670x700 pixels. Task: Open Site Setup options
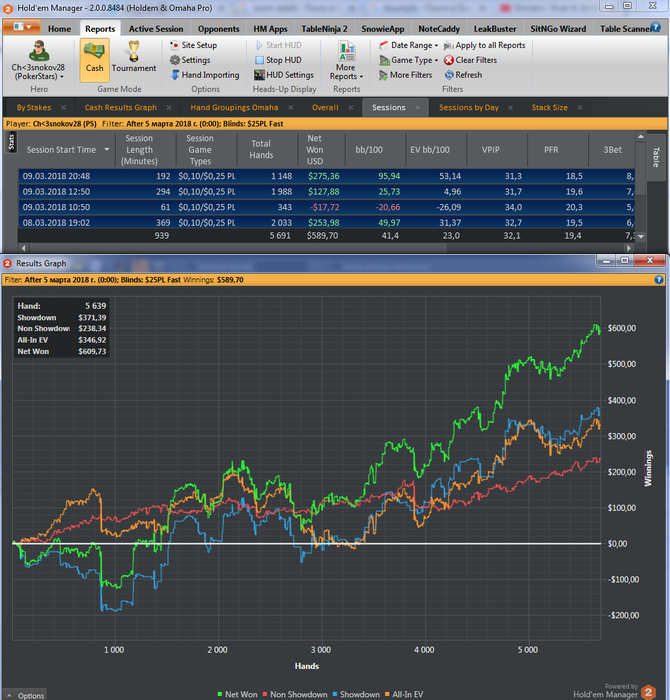[x=193, y=45]
